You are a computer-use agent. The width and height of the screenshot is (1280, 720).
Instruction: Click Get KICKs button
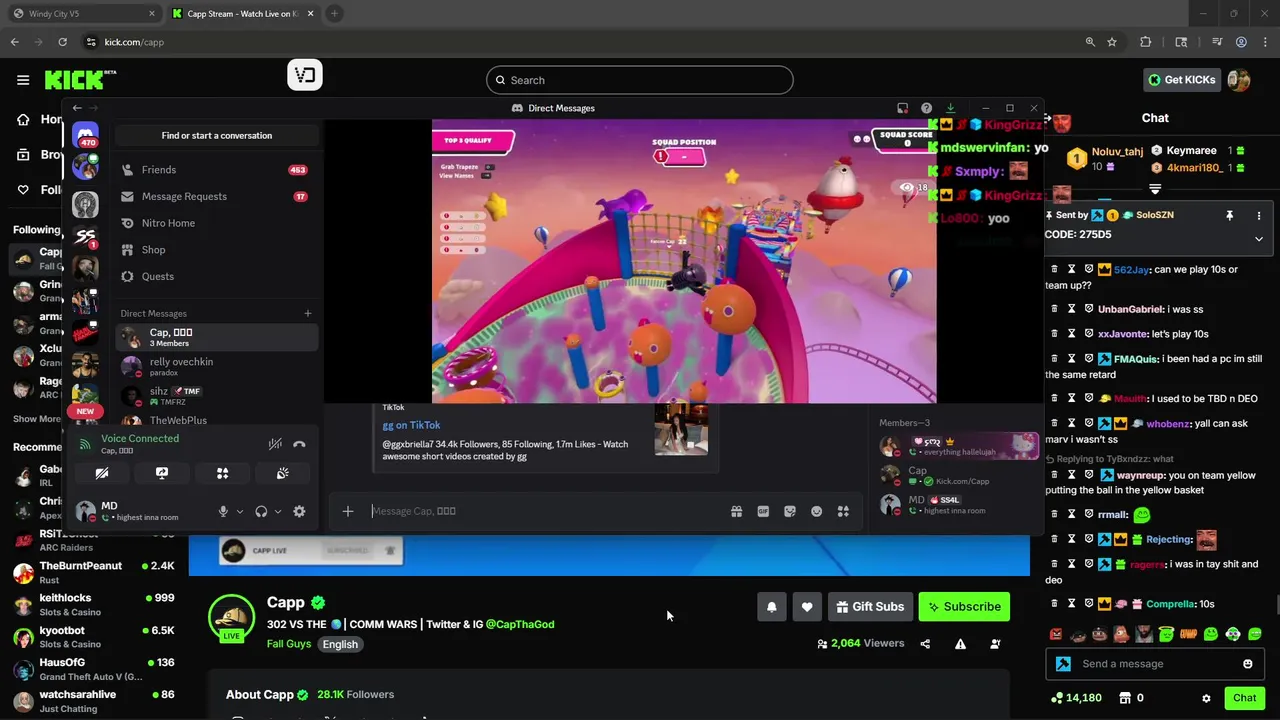1182,80
